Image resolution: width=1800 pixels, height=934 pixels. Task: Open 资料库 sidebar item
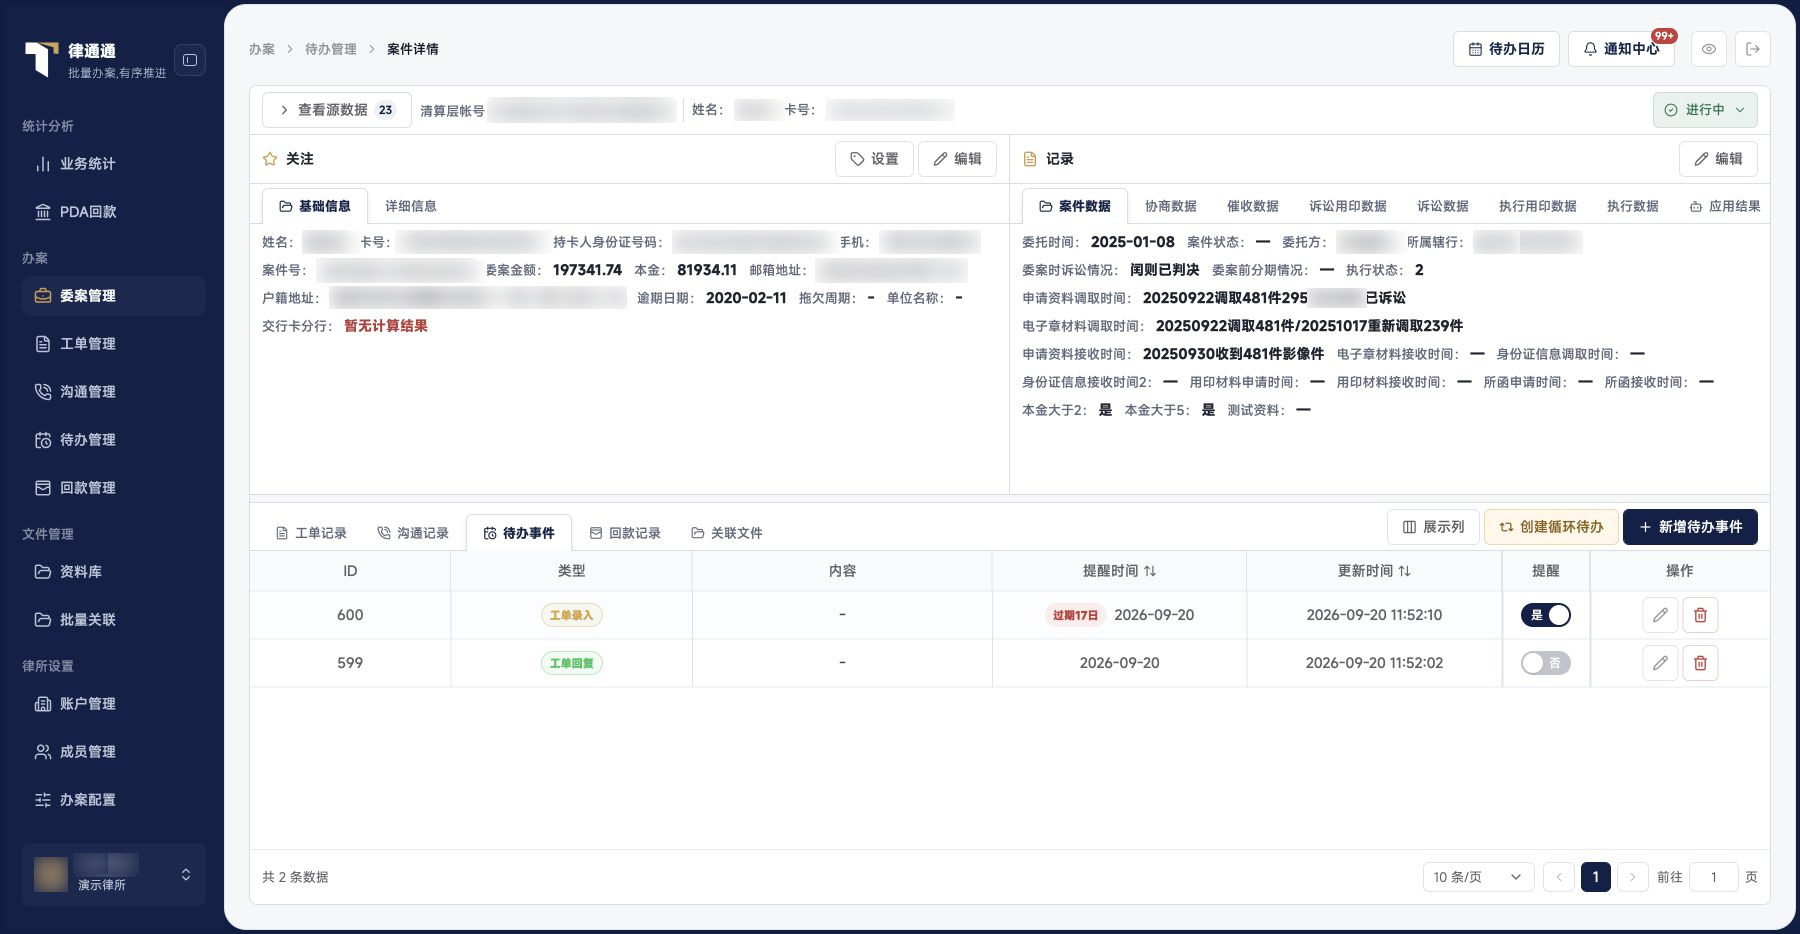point(114,572)
